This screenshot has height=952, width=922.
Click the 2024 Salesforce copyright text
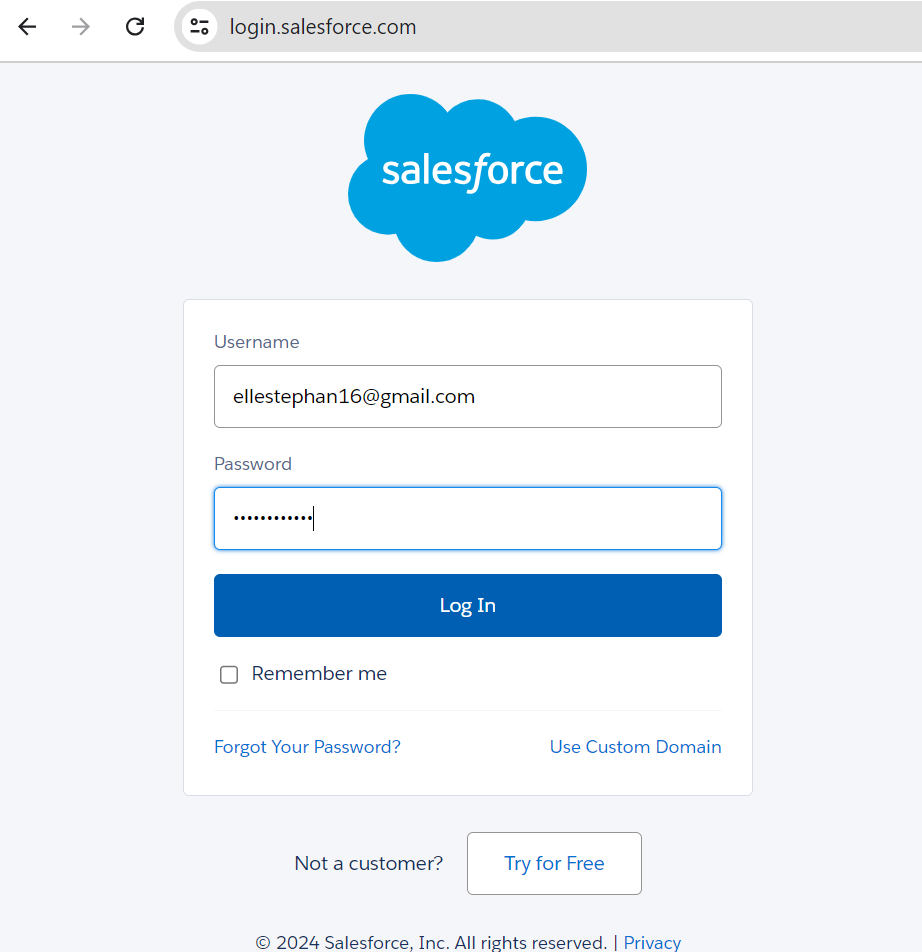[x=431, y=942]
